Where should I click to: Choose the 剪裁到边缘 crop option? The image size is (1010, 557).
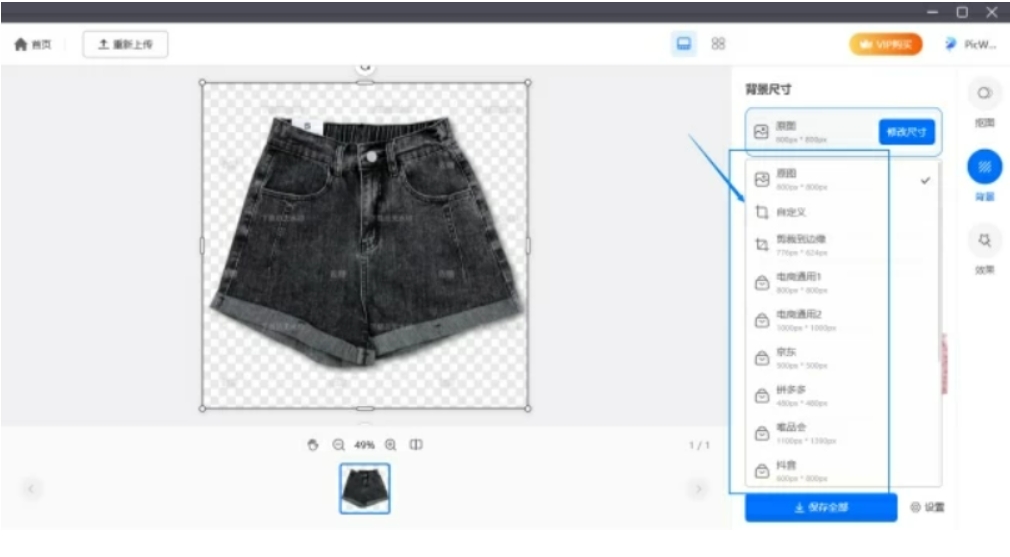(843, 245)
